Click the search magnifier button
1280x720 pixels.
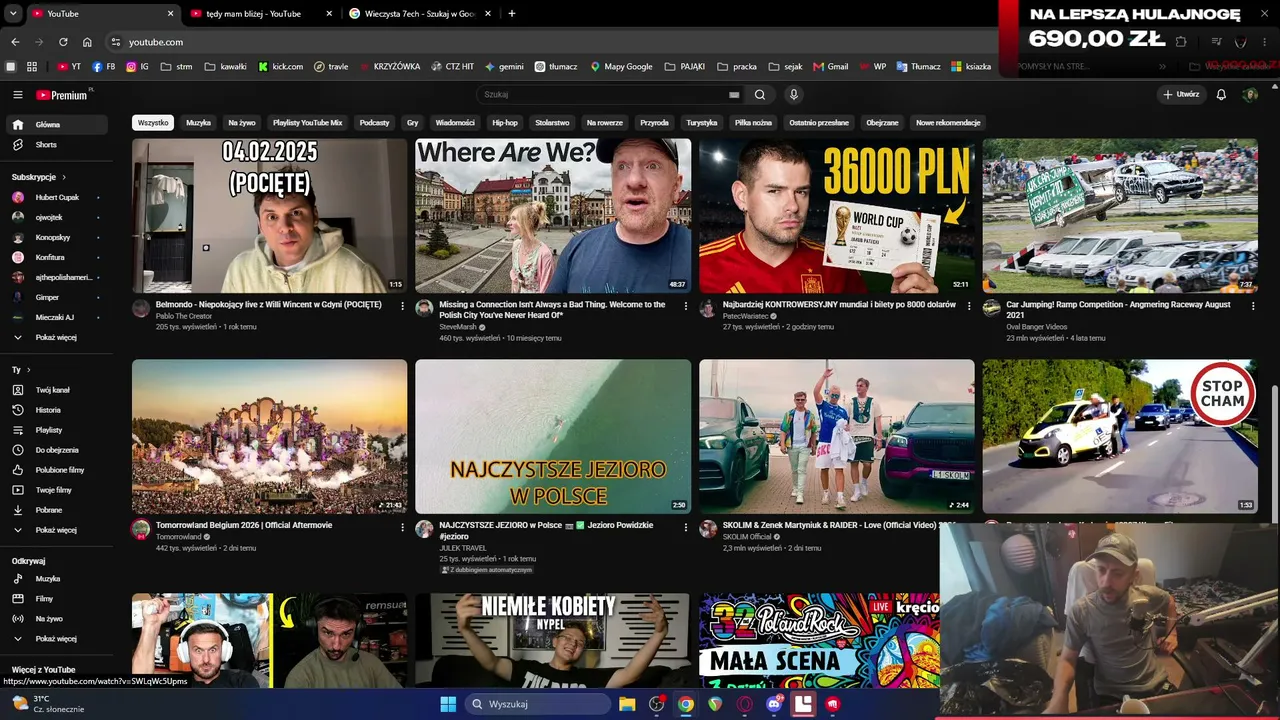(x=760, y=95)
